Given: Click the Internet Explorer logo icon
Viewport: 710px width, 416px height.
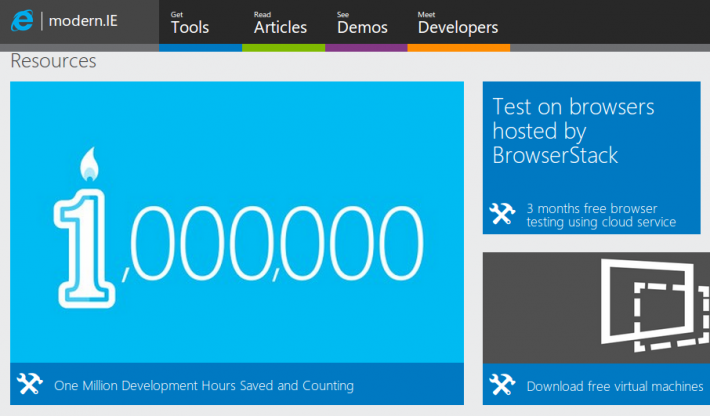Looking at the screenshot, I should [x=22, y=20].
